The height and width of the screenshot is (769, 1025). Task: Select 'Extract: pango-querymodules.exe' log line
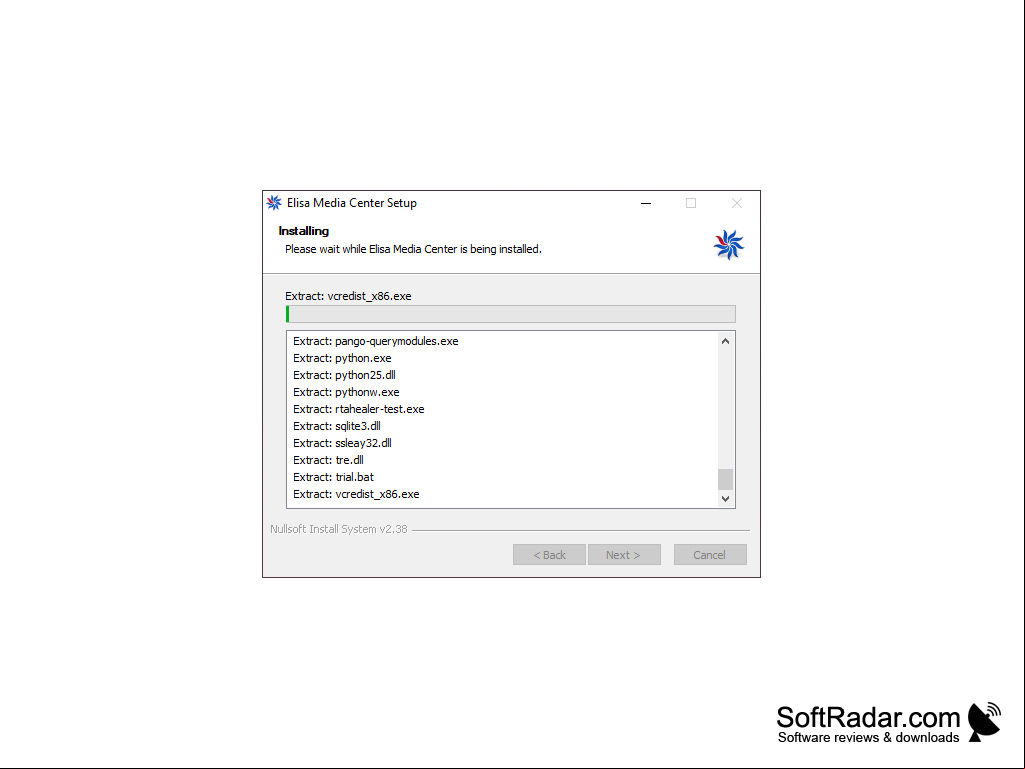(x=376, y=341)
